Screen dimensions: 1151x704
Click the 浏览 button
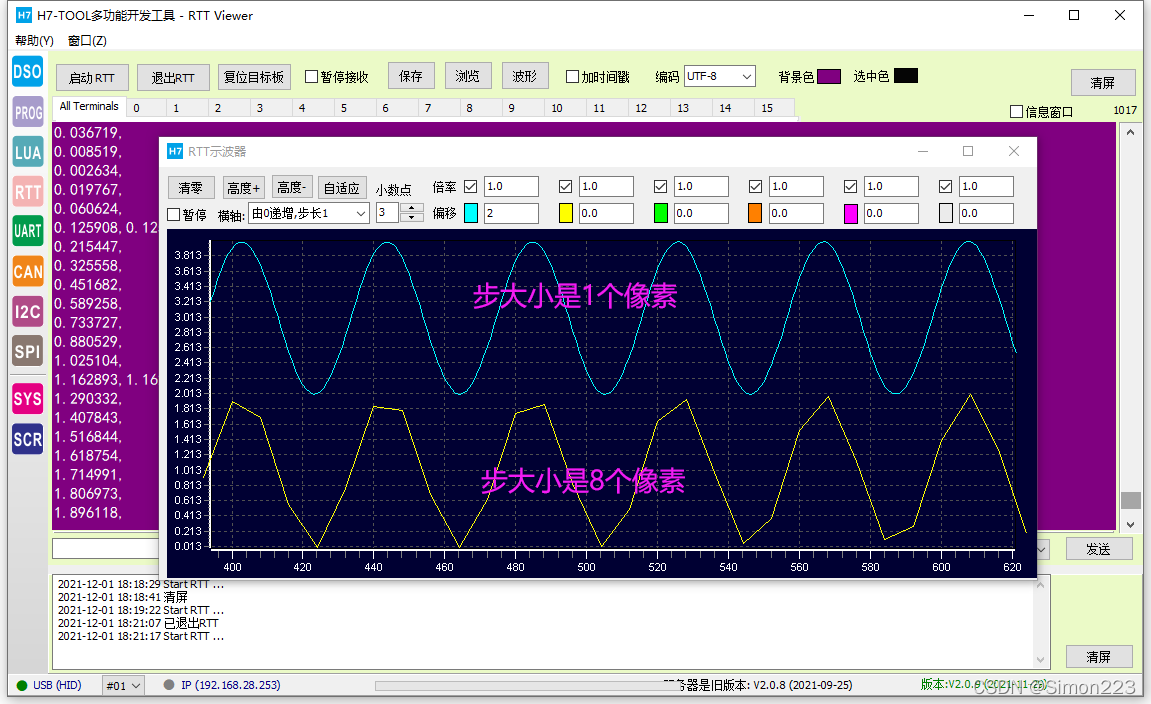pyautogui.click(x=468, y=76)
